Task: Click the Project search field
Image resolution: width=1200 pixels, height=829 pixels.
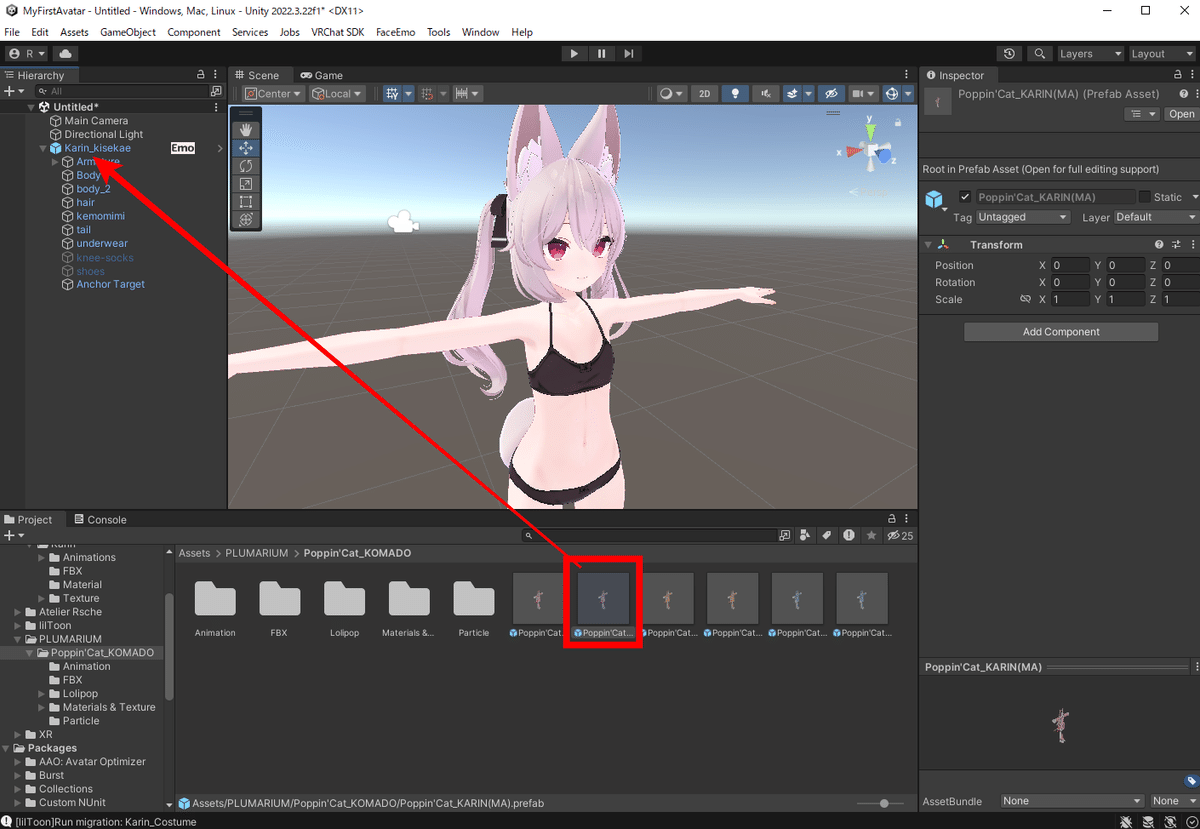Action: (648, 535)
